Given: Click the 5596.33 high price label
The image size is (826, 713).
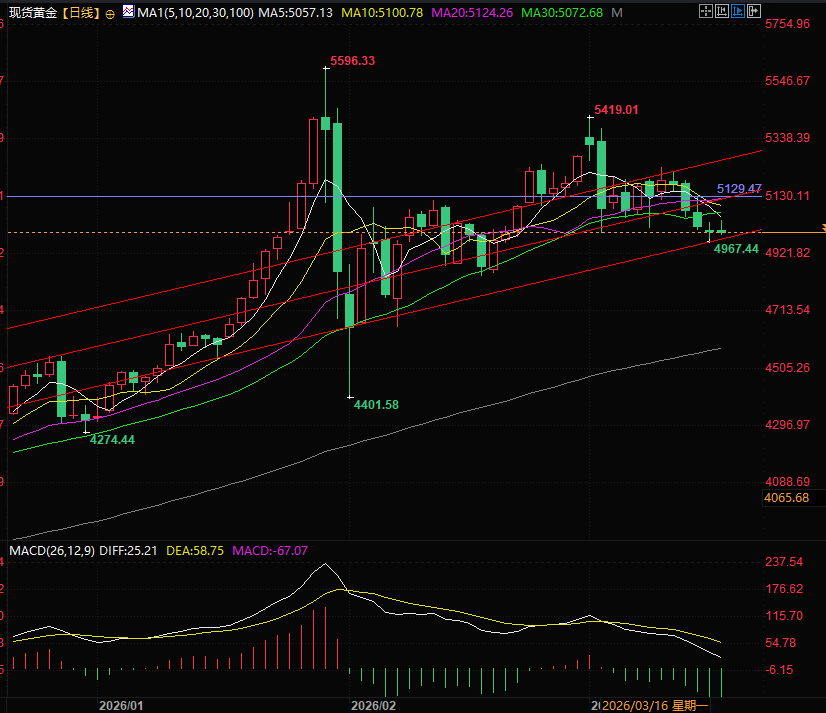Looking at the screenshot, I should (x=352, y=61).
